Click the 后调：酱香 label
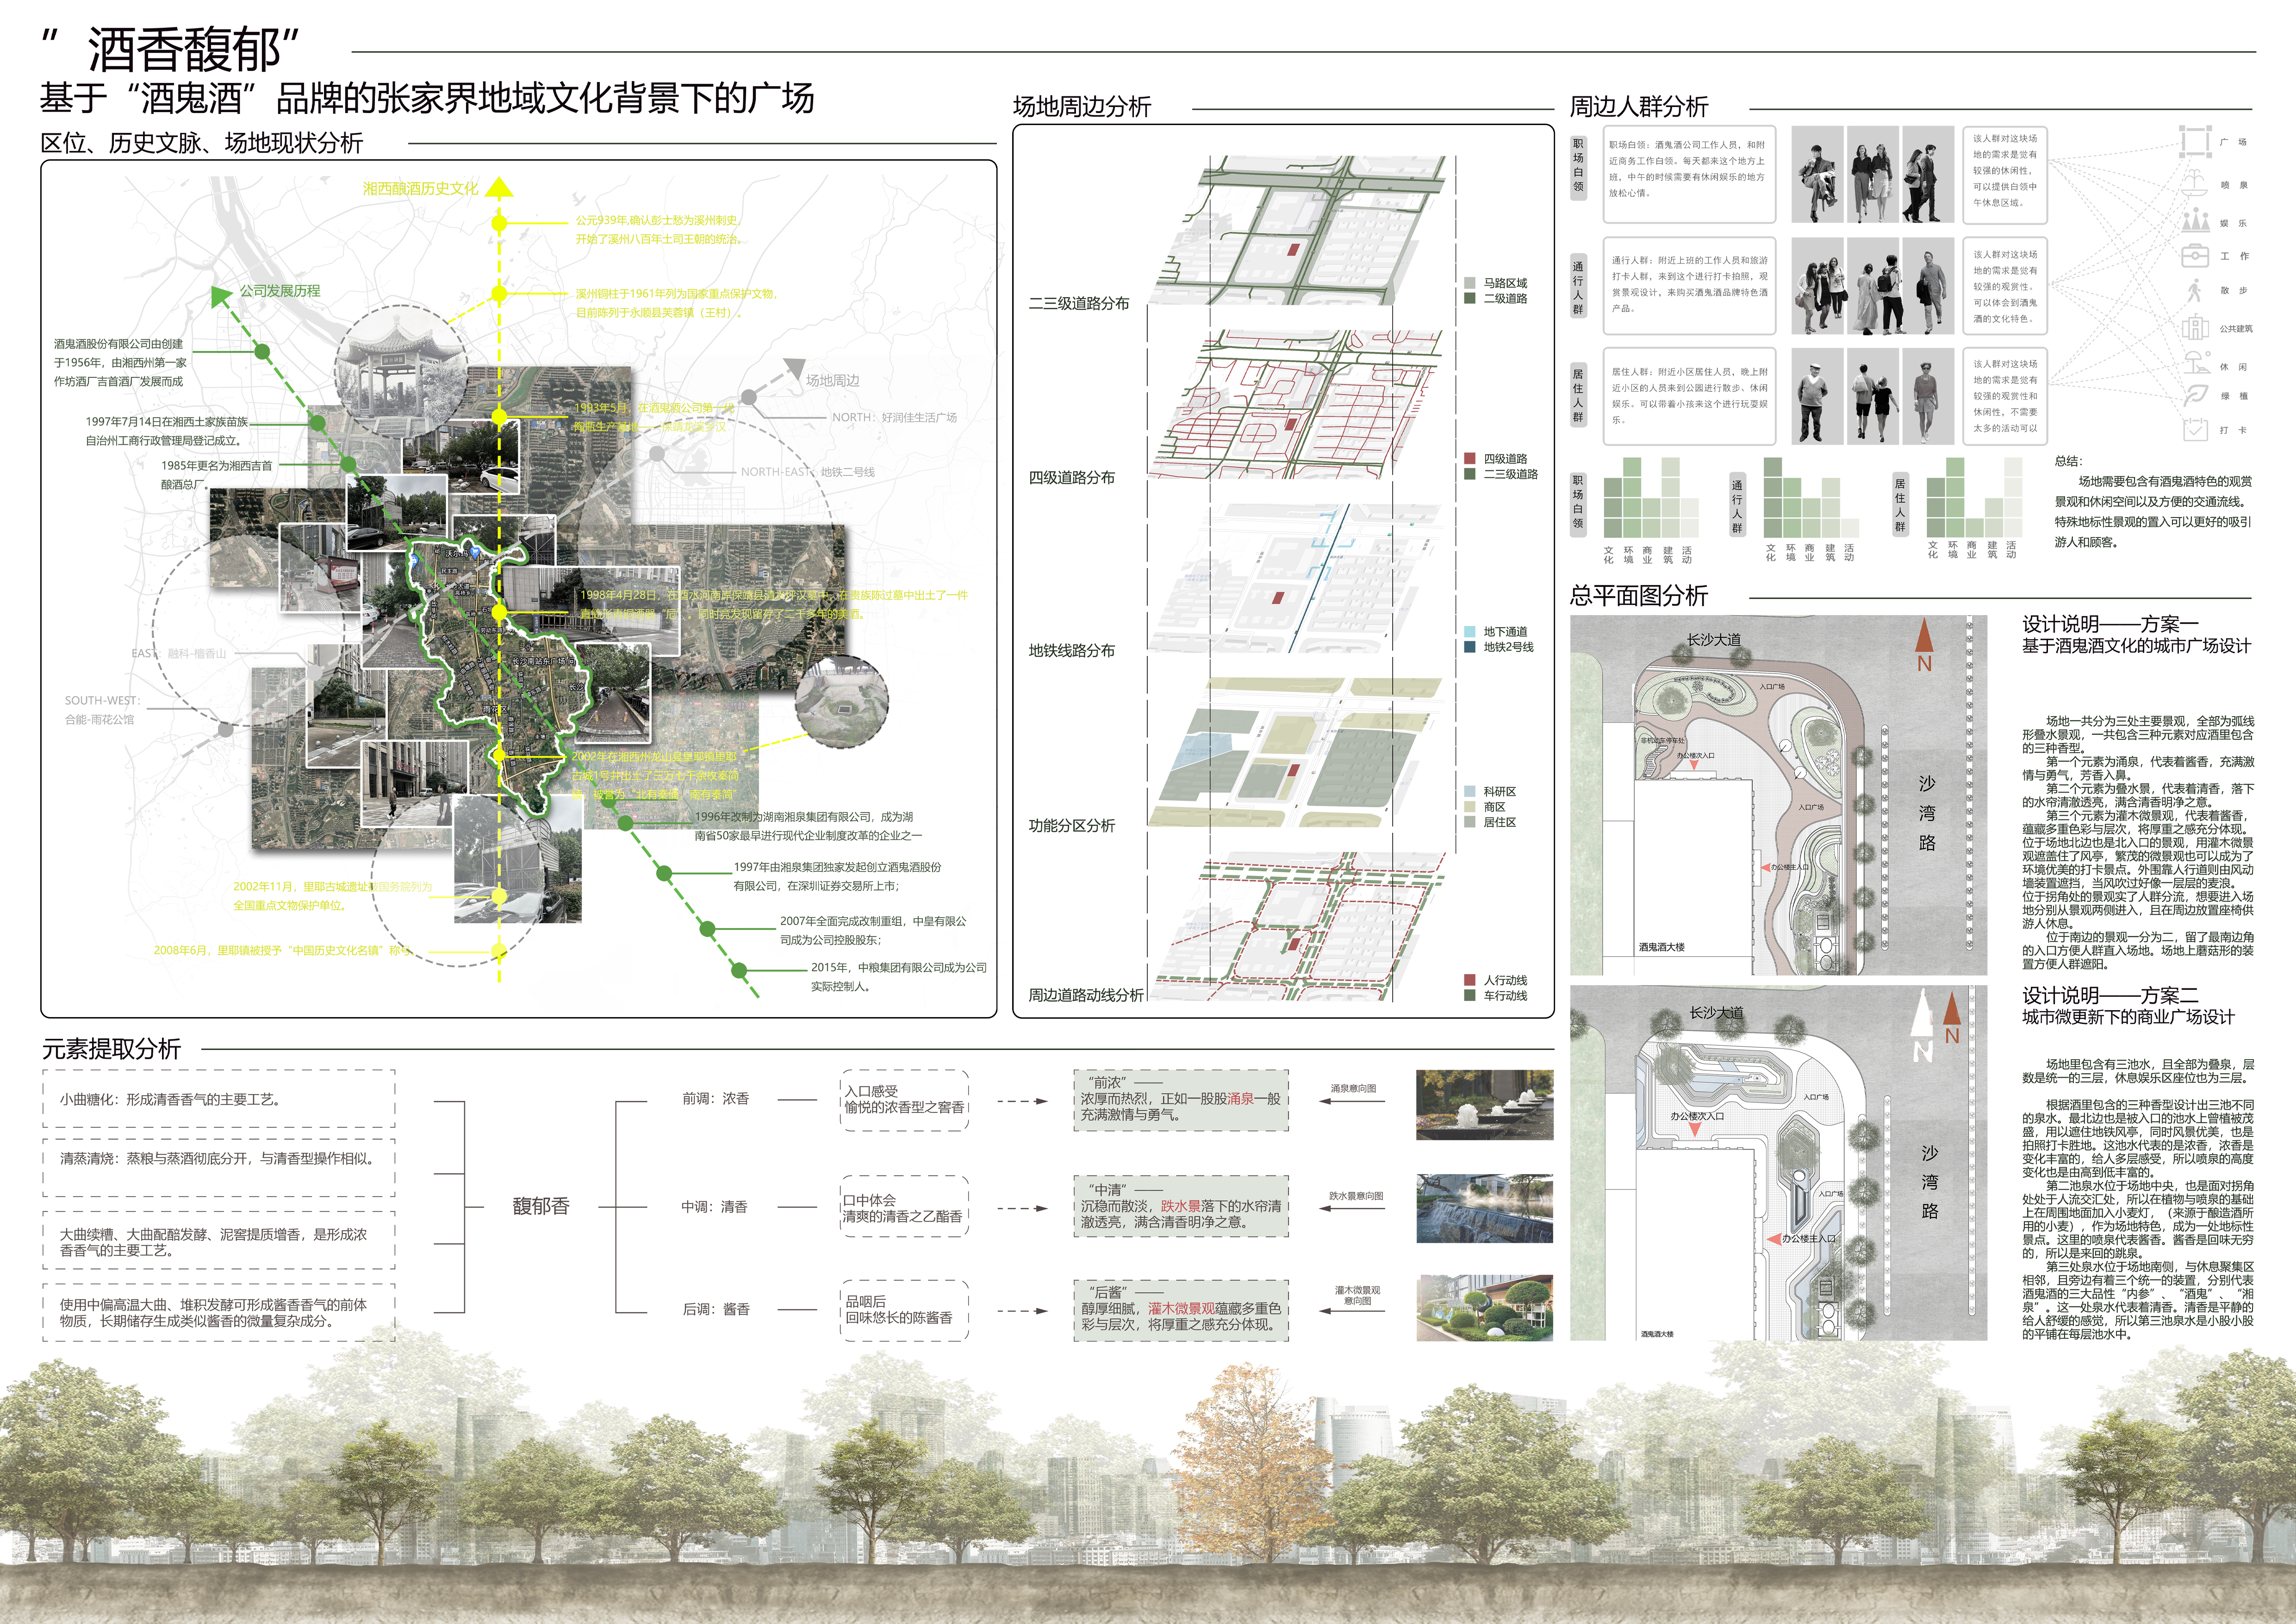 tap(716, 1309)
